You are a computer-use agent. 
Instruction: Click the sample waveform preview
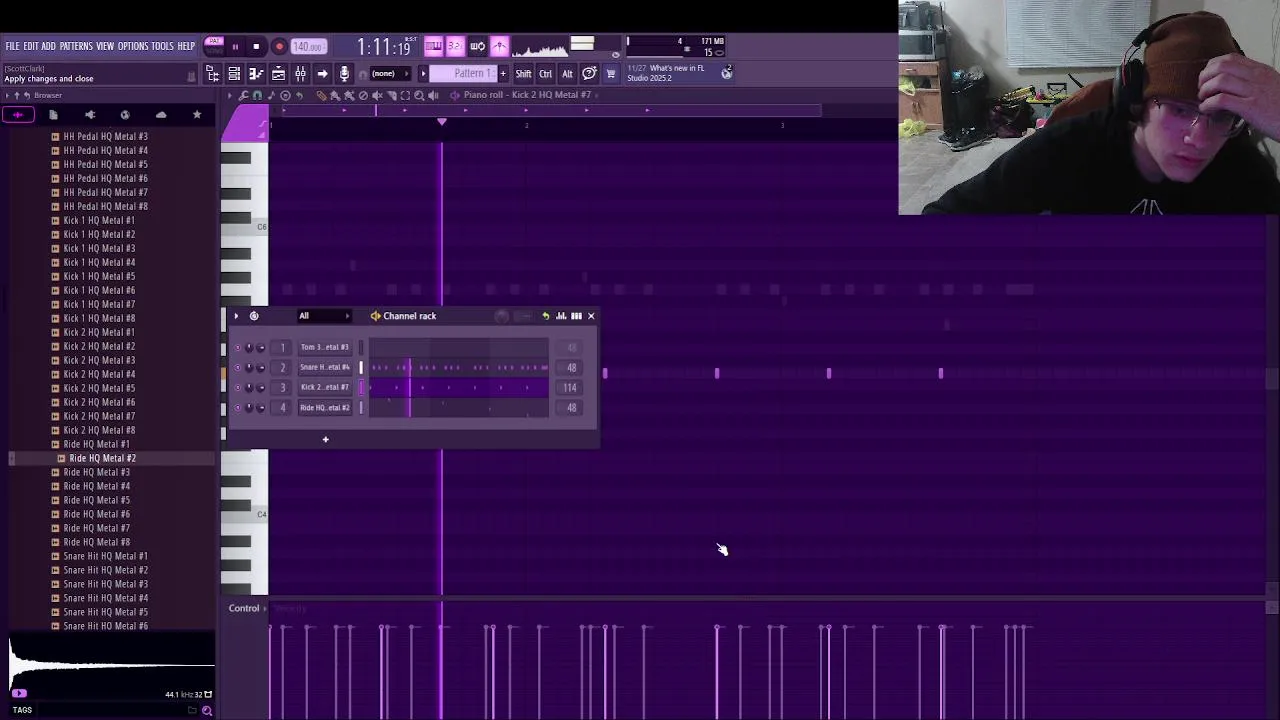pyautogui.click(x=112, y=665)
